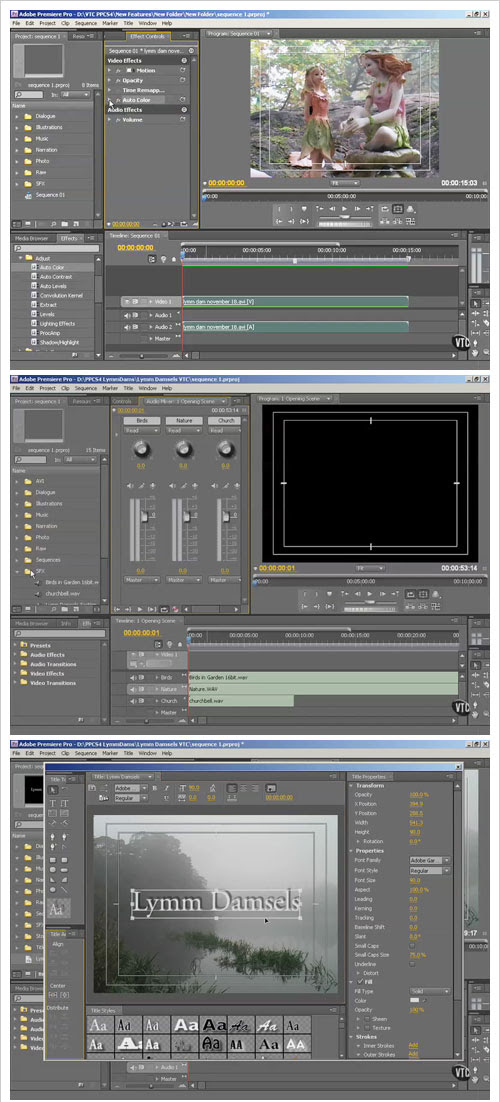The image size is (500, 1102).
Task: Toggle Video 1 track output in Sequence 01 timeline
Action: (127, 302)
